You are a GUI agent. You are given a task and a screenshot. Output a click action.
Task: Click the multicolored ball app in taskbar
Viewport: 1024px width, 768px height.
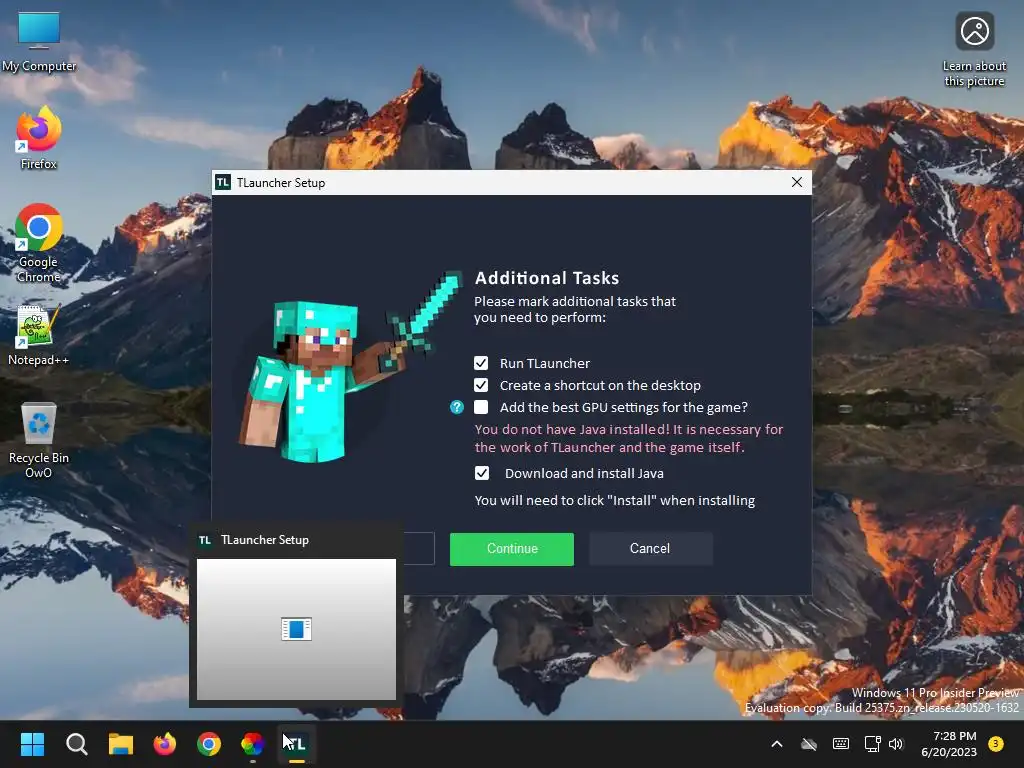pyautogui.click(x=253, y=744)
